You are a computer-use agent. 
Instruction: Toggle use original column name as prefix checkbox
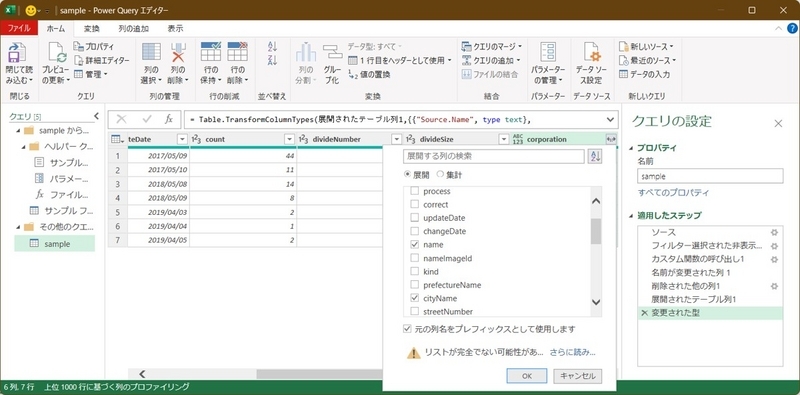pyautogui.click(x=407, y=329)
